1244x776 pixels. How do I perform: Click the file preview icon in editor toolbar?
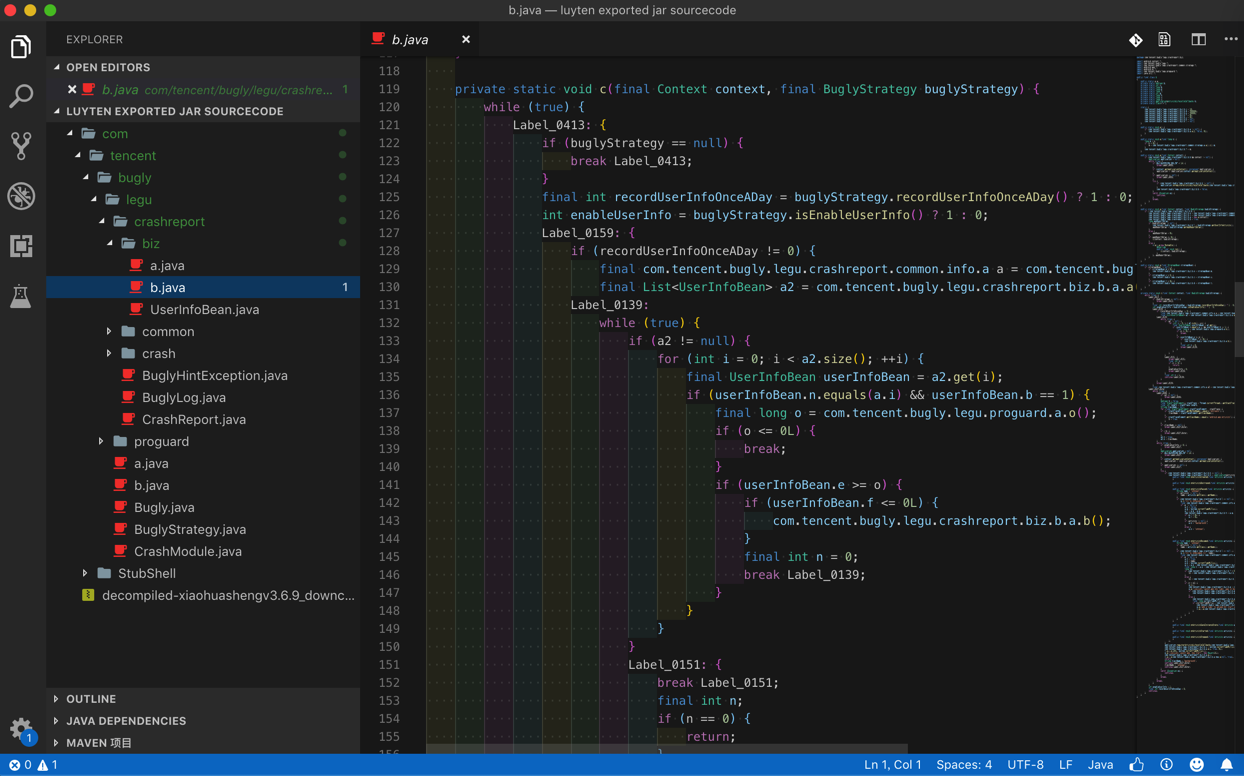1165,40
